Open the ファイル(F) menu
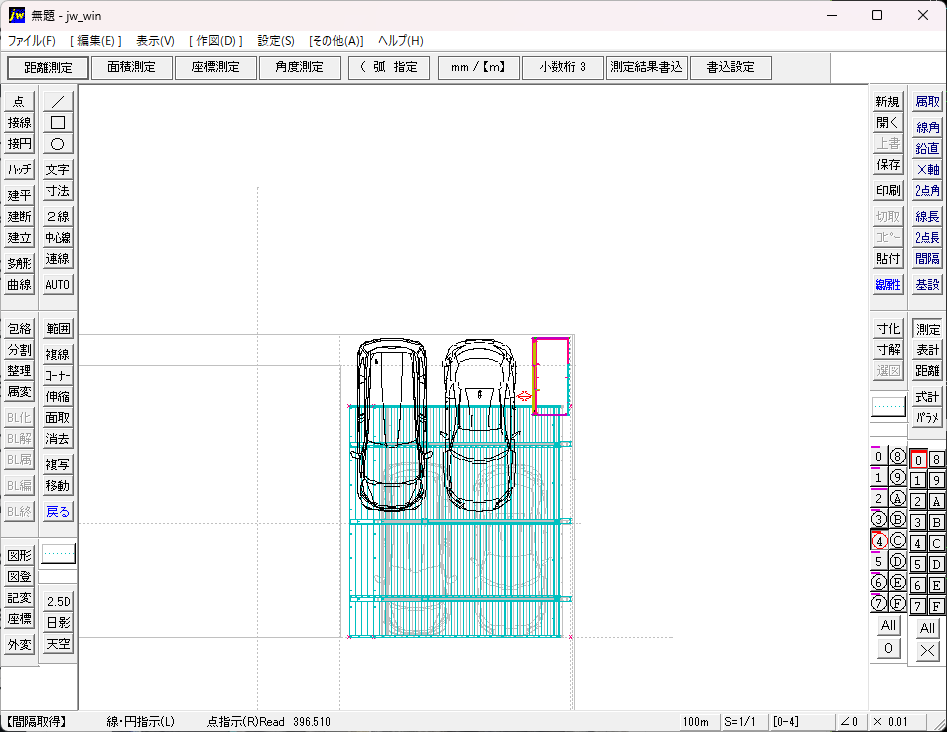This screenshot has width=947, height=732. 31,40
